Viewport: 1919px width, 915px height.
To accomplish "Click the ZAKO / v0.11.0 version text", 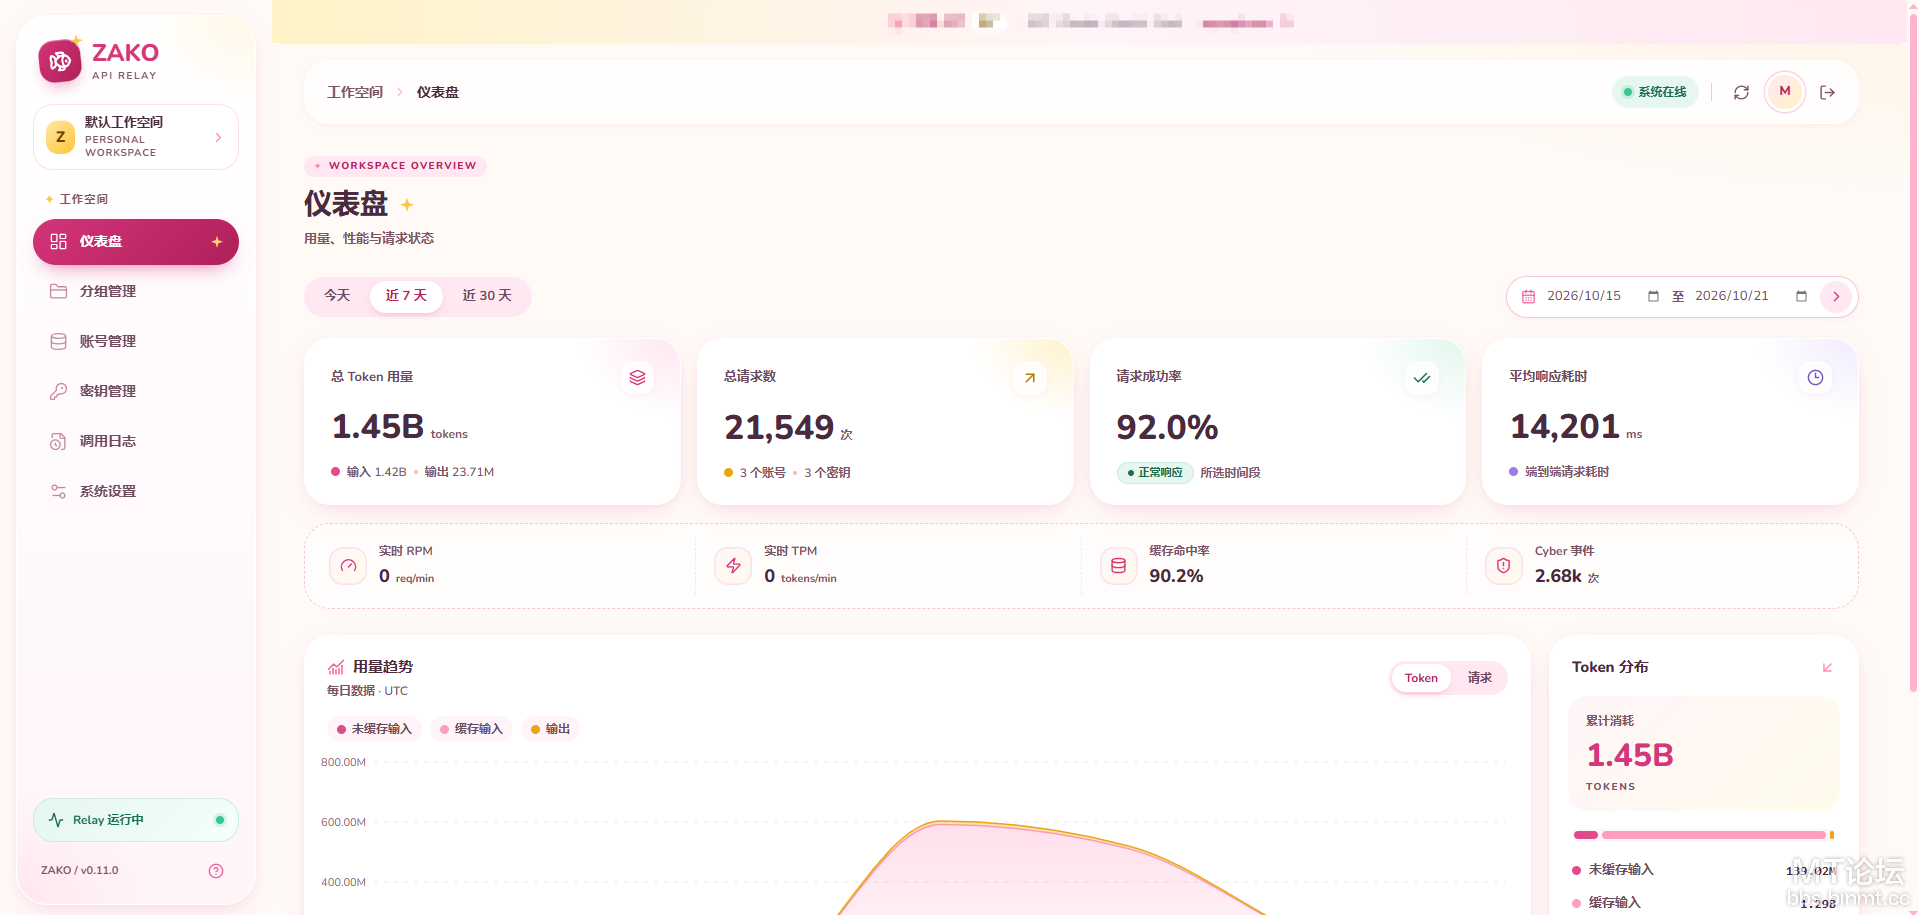I will click(80, 871).
